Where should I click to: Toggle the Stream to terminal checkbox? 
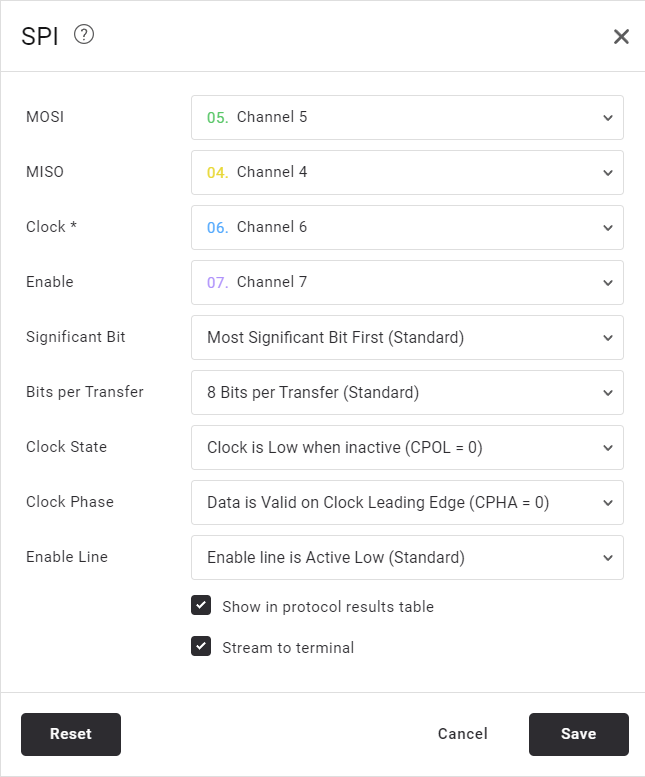(201, 647)
